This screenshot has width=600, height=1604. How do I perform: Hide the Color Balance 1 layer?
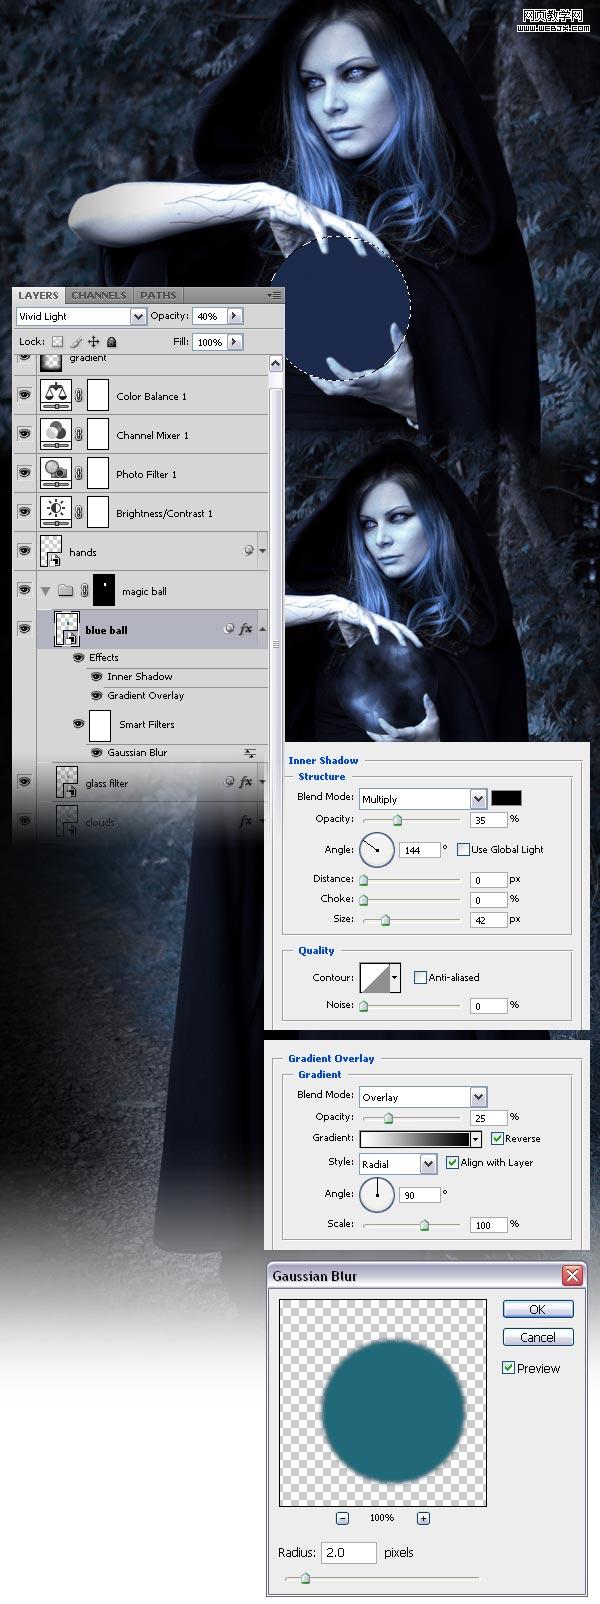24,396
